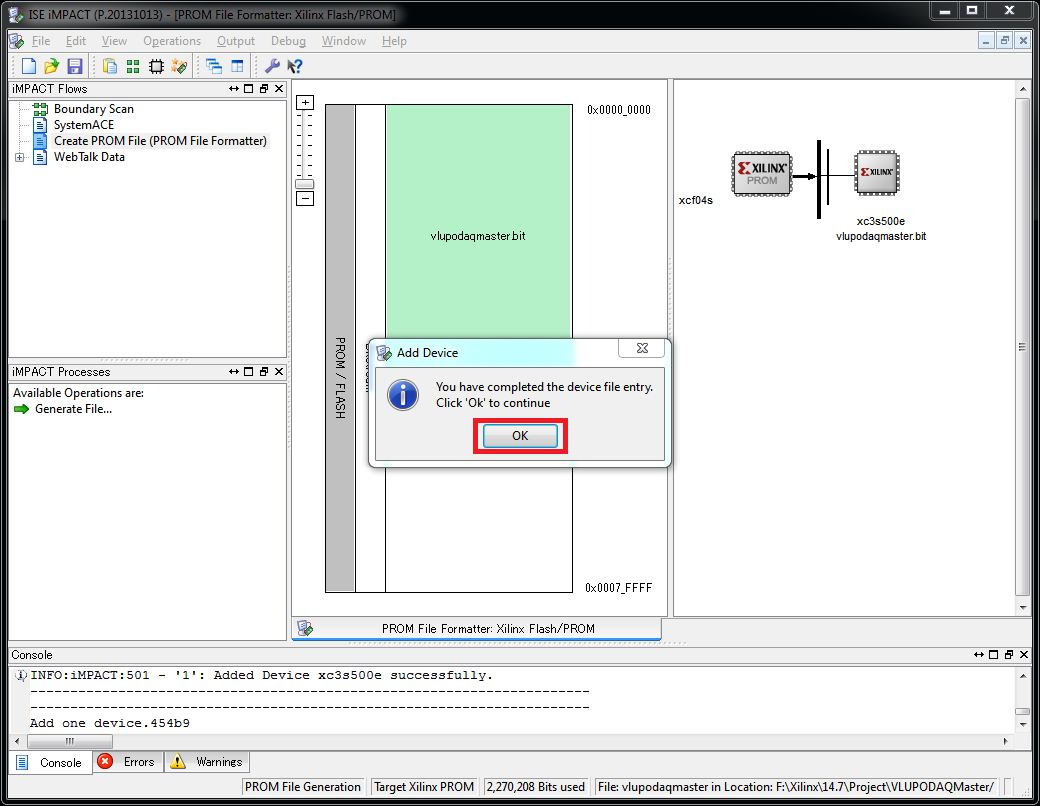The width and height of the screenshot is (1040, 806).
Task: Click the green Generate File arrow icon
Action: tap(22, 409)
